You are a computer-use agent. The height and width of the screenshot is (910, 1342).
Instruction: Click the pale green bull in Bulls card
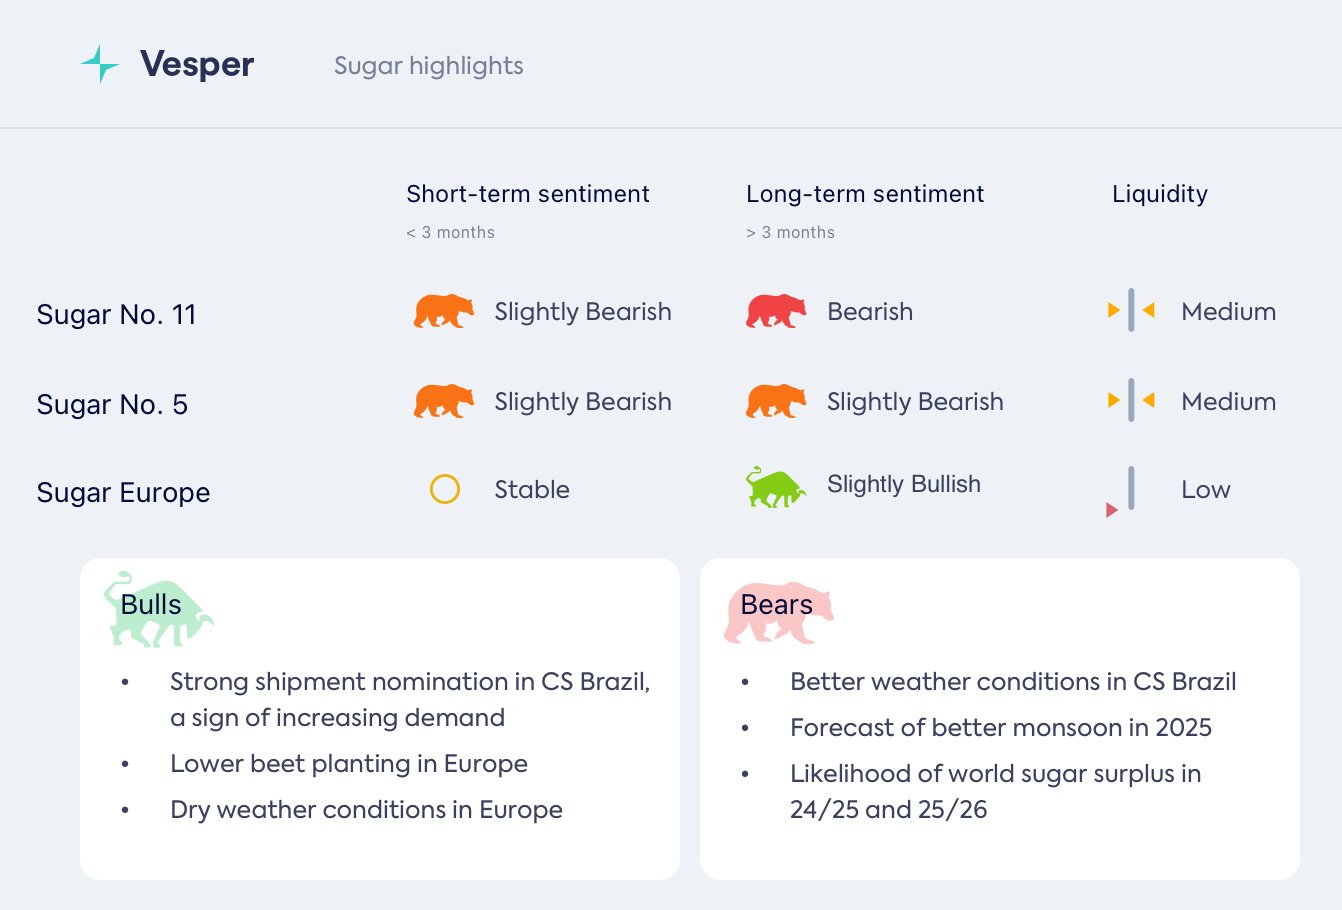point(158,610)
